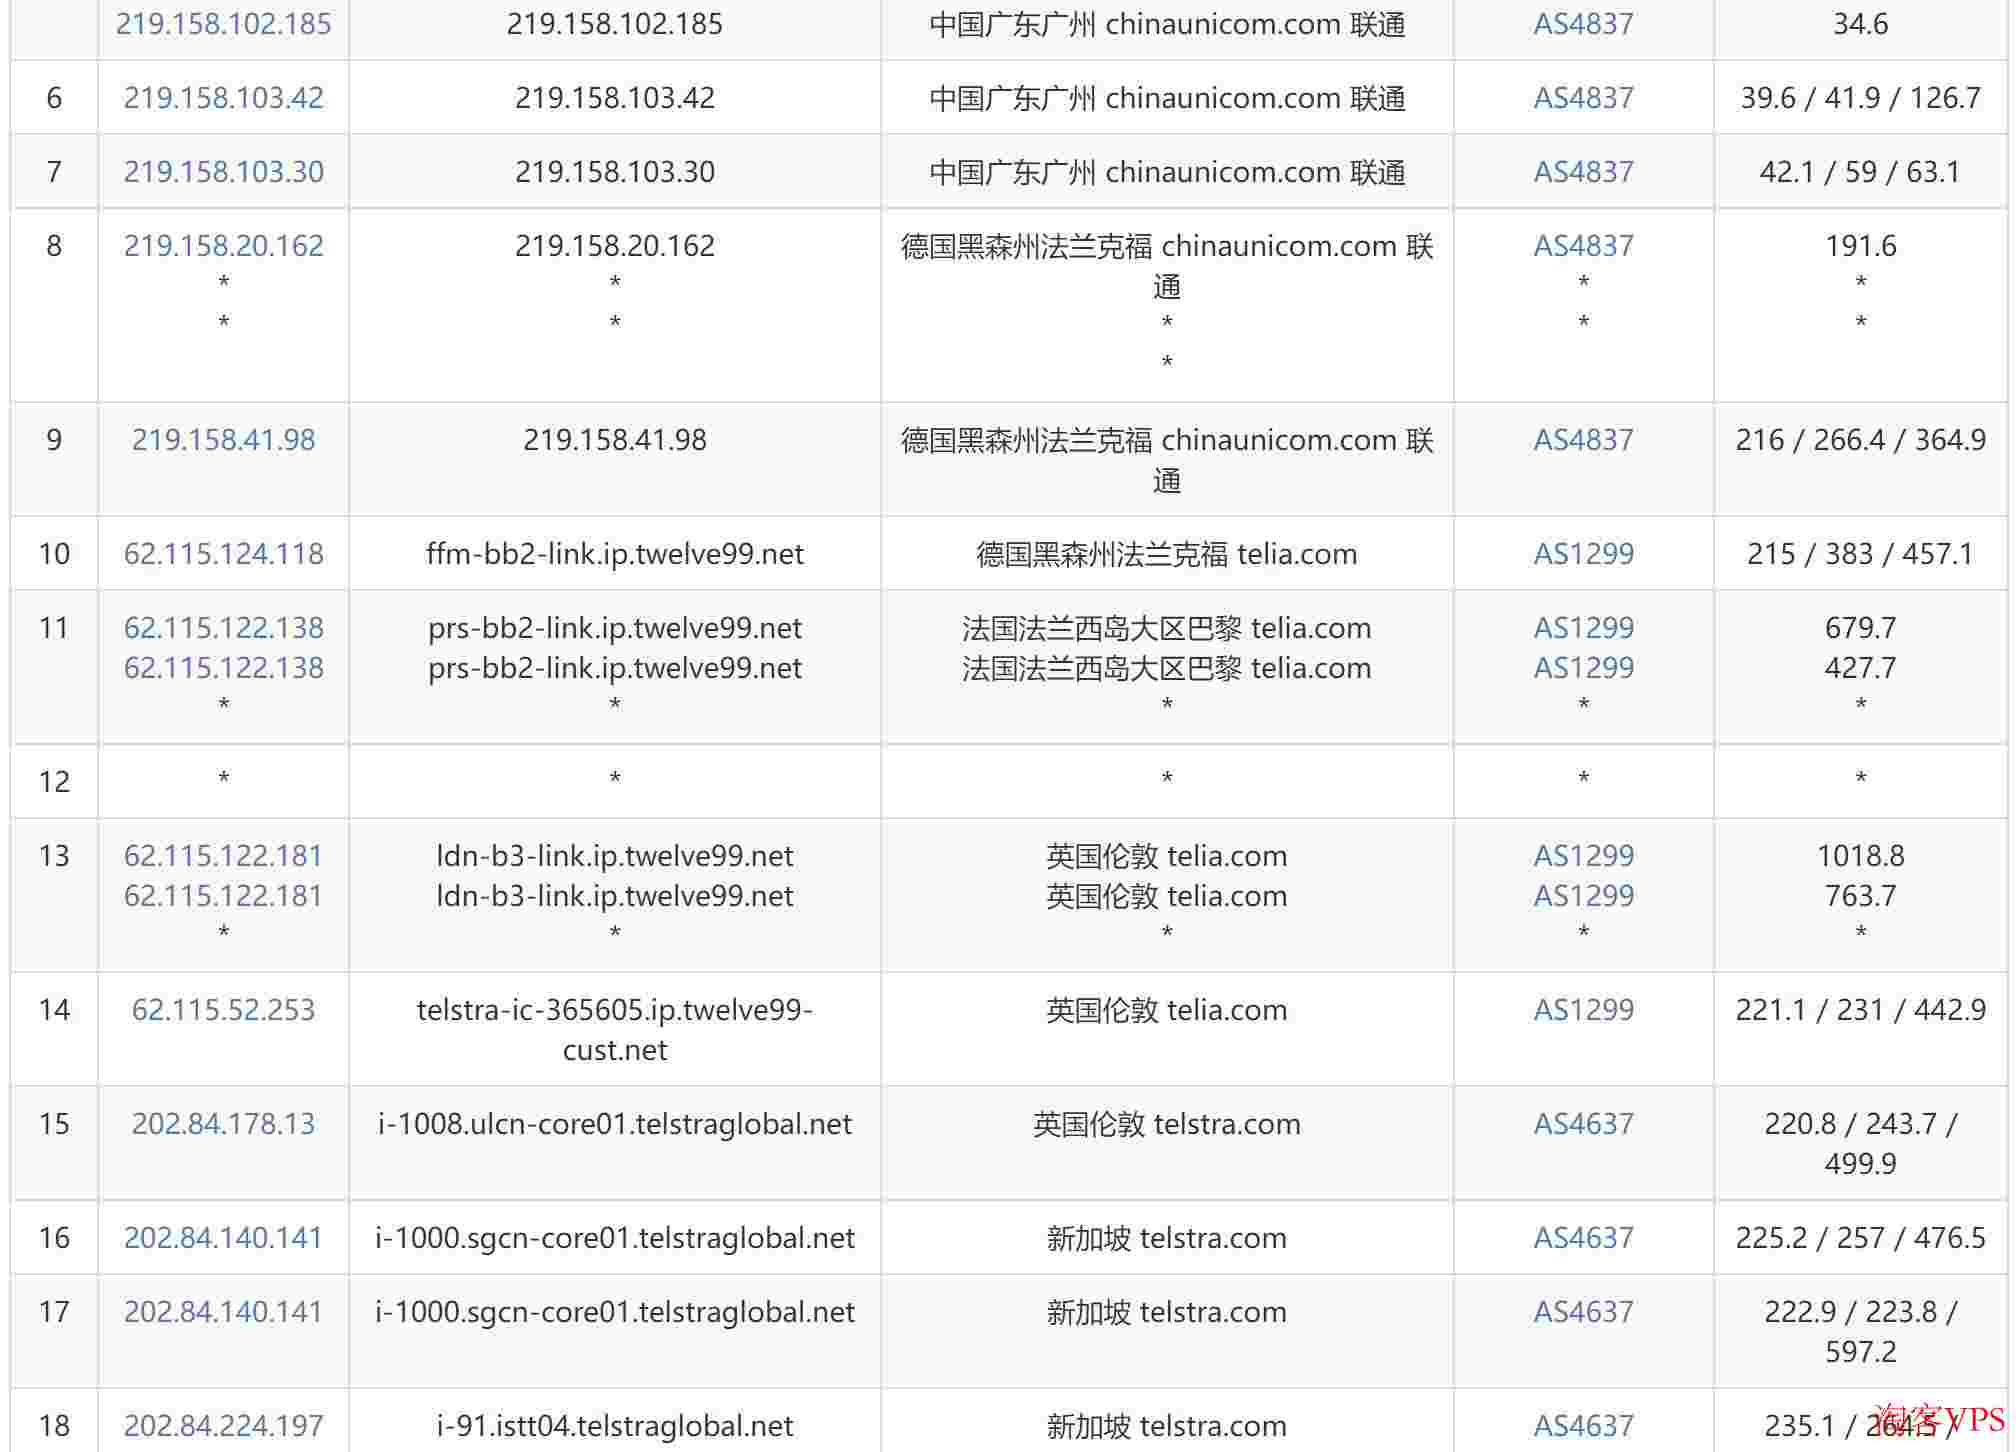Select latency value 222.9 / 223.8 / 597.2
This screenshot has height=1452, width=2016.
(1860, 1332)
